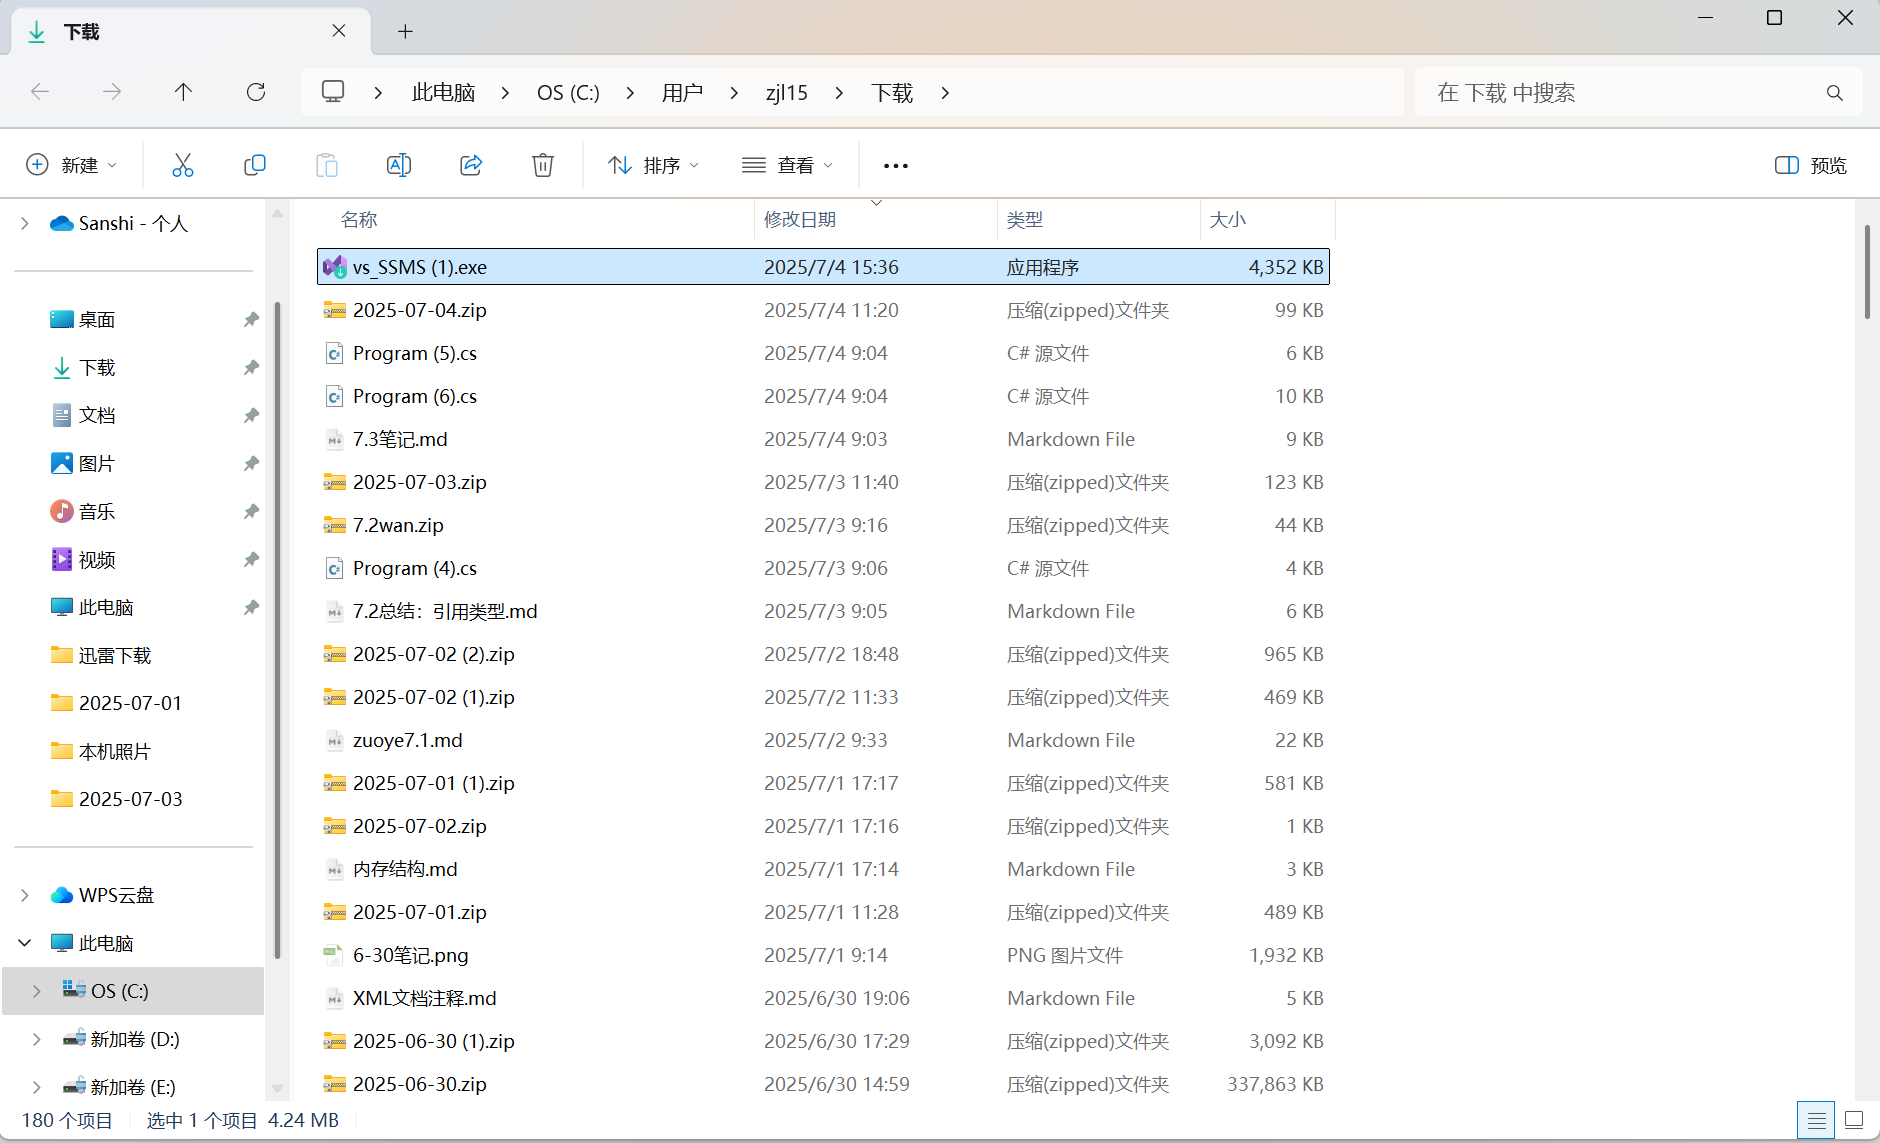Expand OS (C:) in the sidebar tree
Viewport: 1880px width, 1143px height.
click(x=36, y=990)
